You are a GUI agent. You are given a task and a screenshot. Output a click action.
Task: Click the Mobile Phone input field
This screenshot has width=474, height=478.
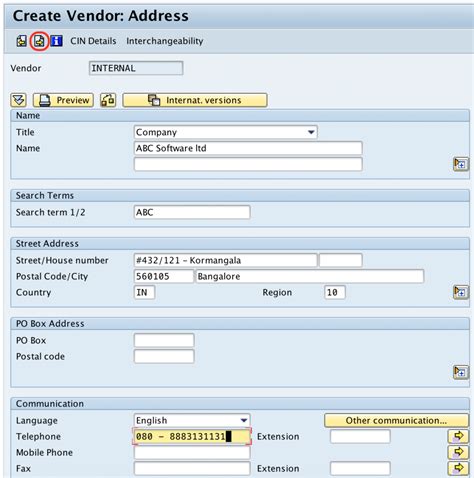coord(192,452)
